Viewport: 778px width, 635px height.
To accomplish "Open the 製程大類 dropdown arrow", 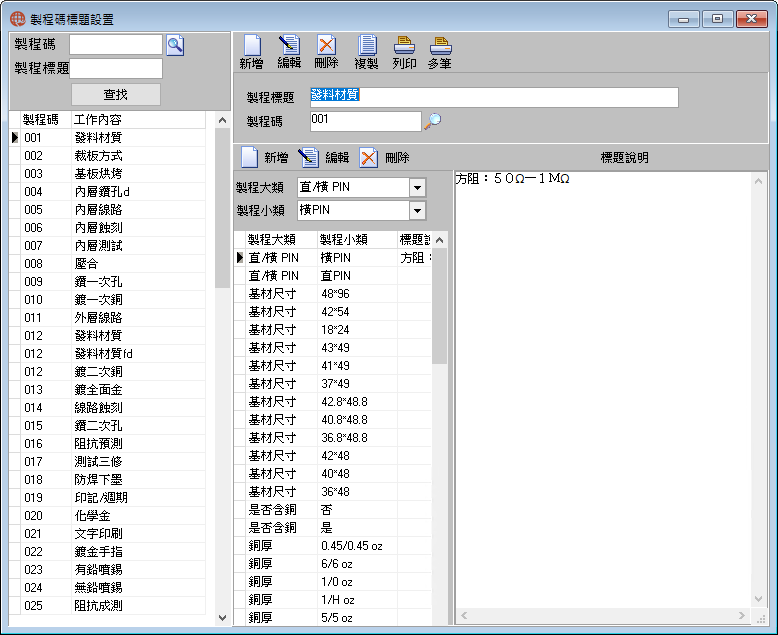I will (x=417, y=188).
